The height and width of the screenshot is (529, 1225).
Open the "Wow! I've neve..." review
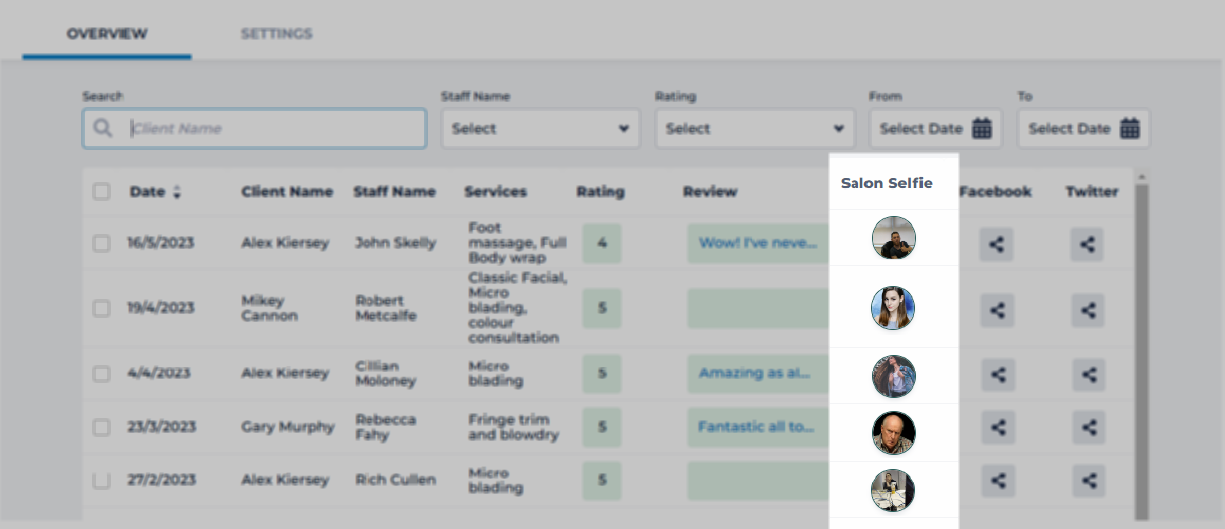pyautogui.click(x=758, y=243)
